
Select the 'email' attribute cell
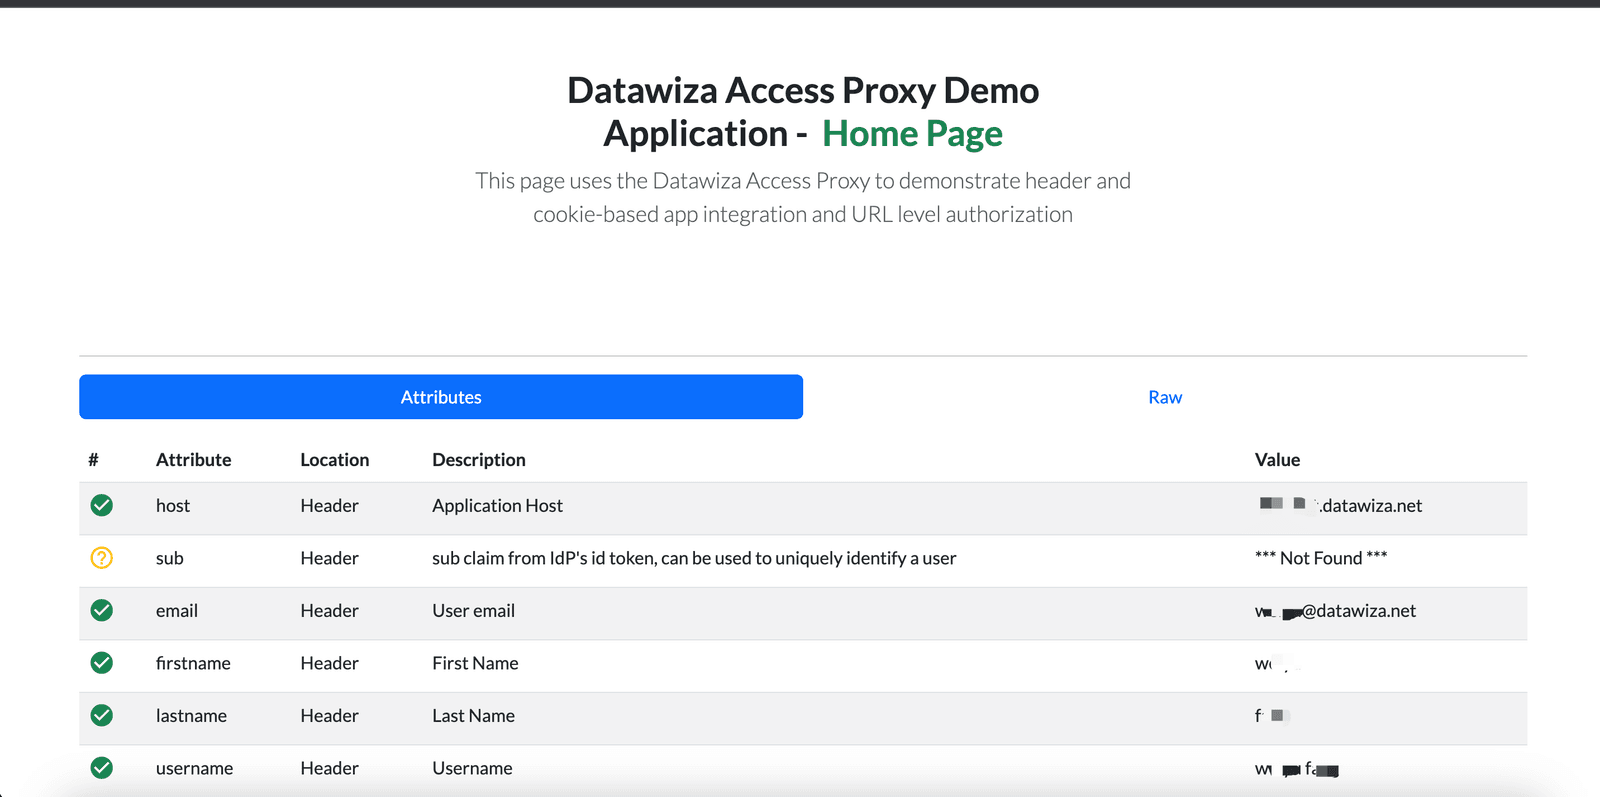176,611
